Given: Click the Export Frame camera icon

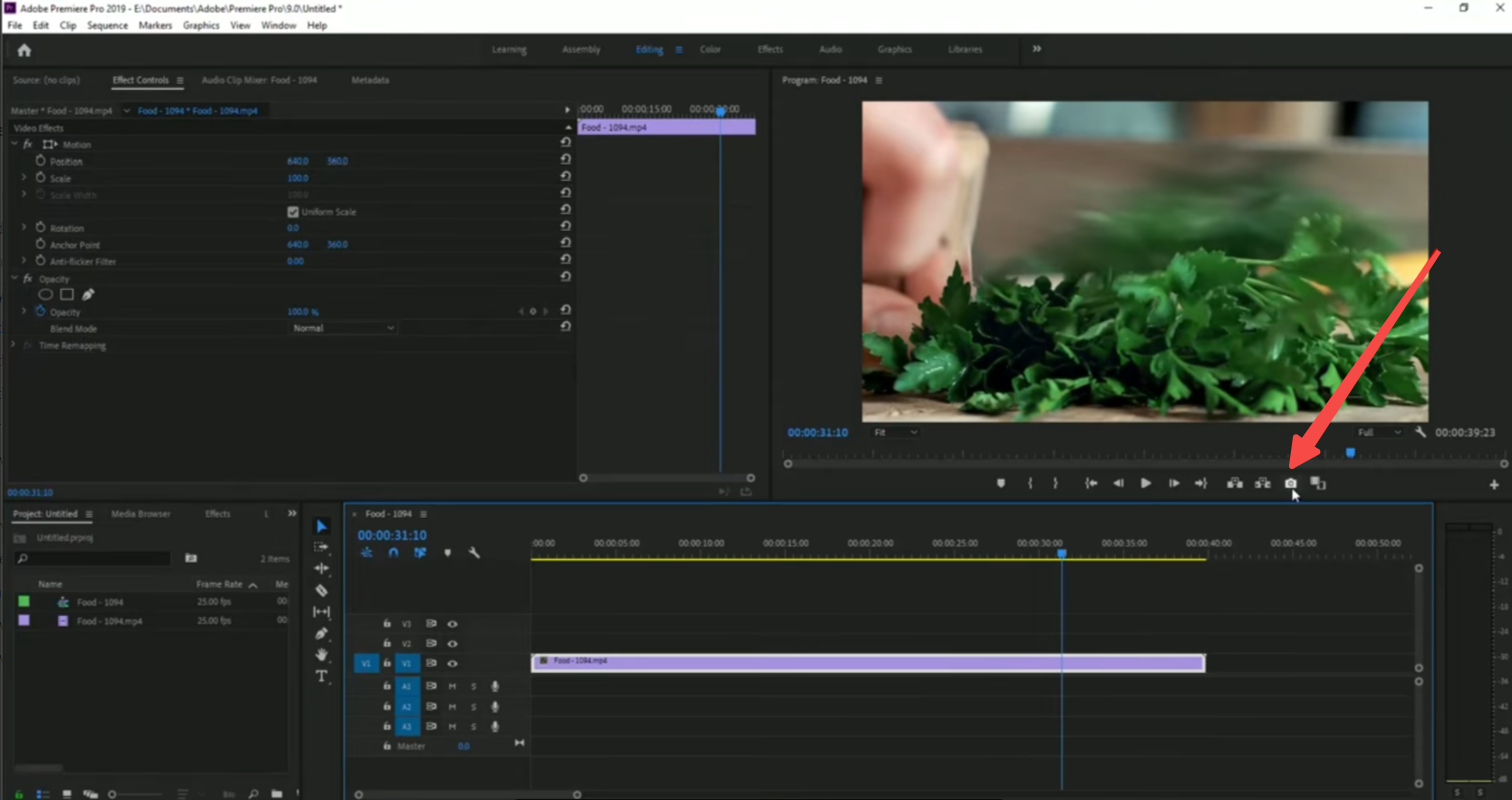Looking at the screenshot, I should [x=1290, y=483].
